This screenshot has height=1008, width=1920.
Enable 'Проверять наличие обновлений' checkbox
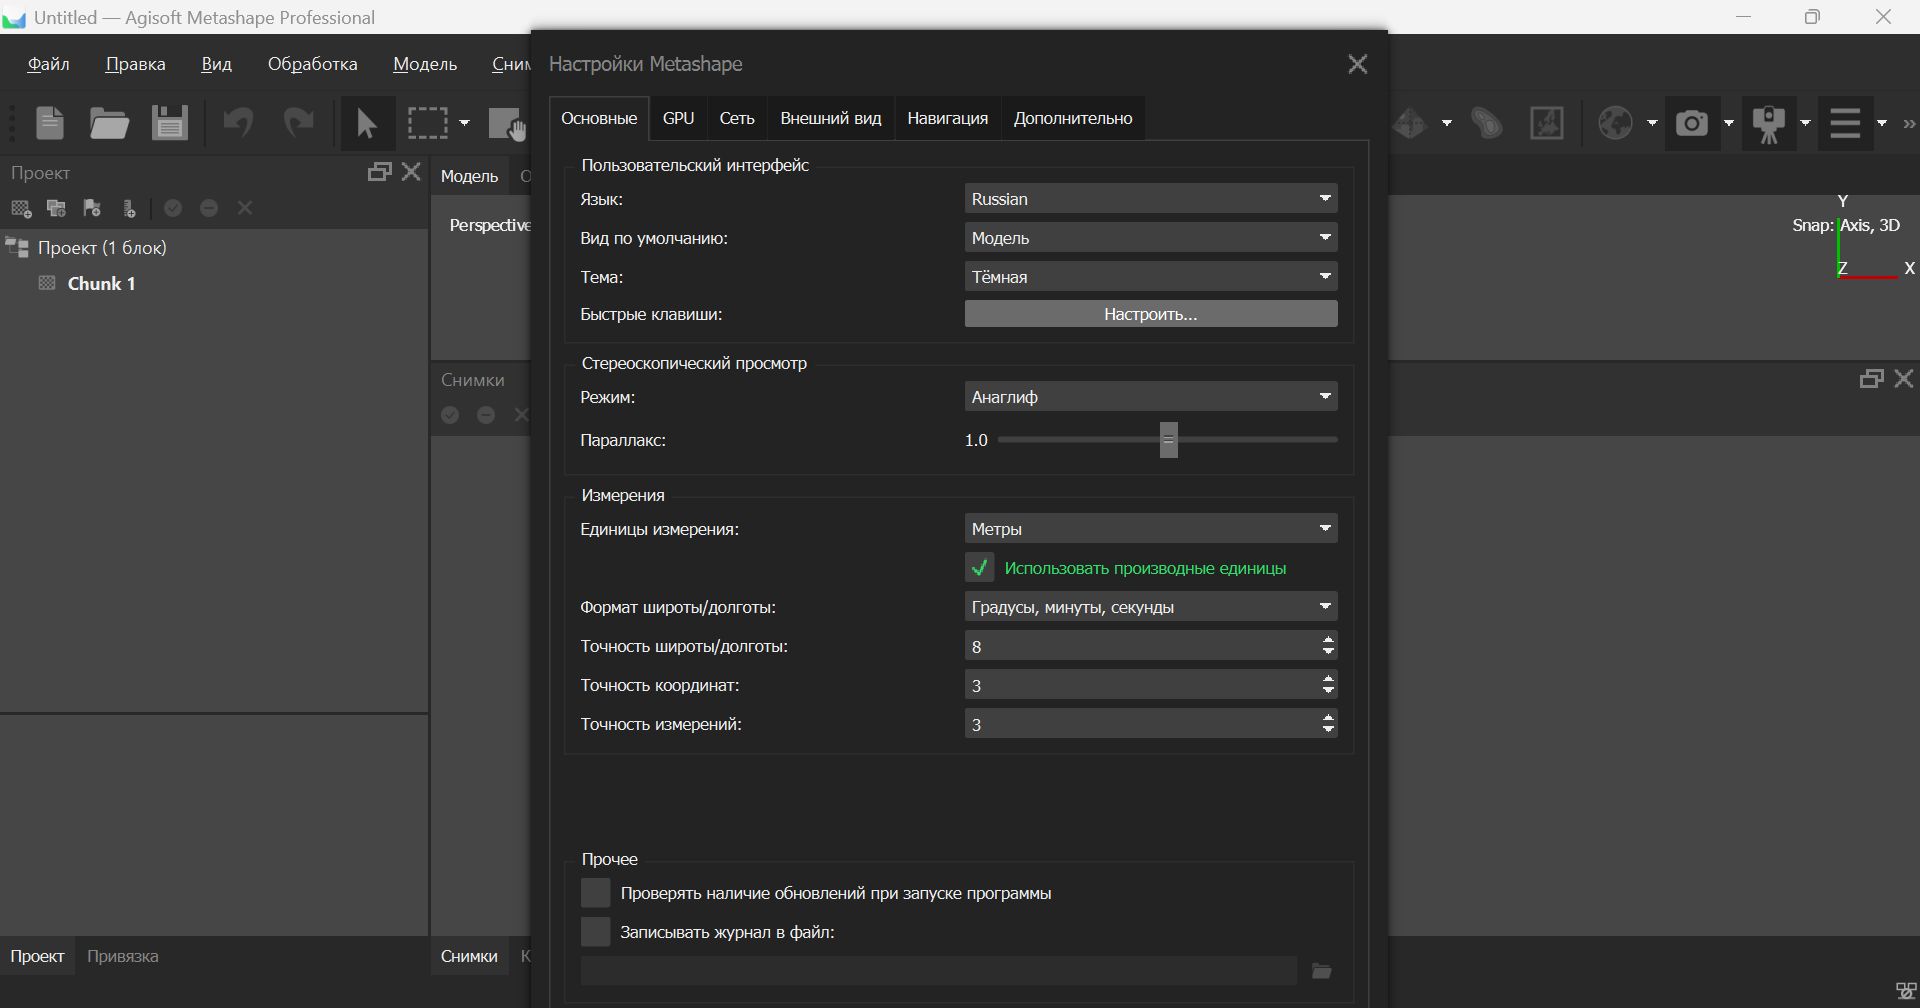point(596,893)
